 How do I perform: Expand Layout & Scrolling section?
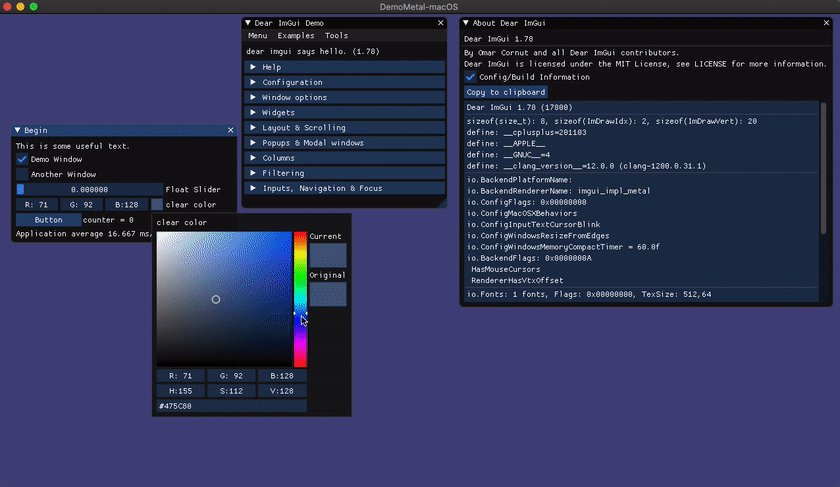(x=344, y=128)
